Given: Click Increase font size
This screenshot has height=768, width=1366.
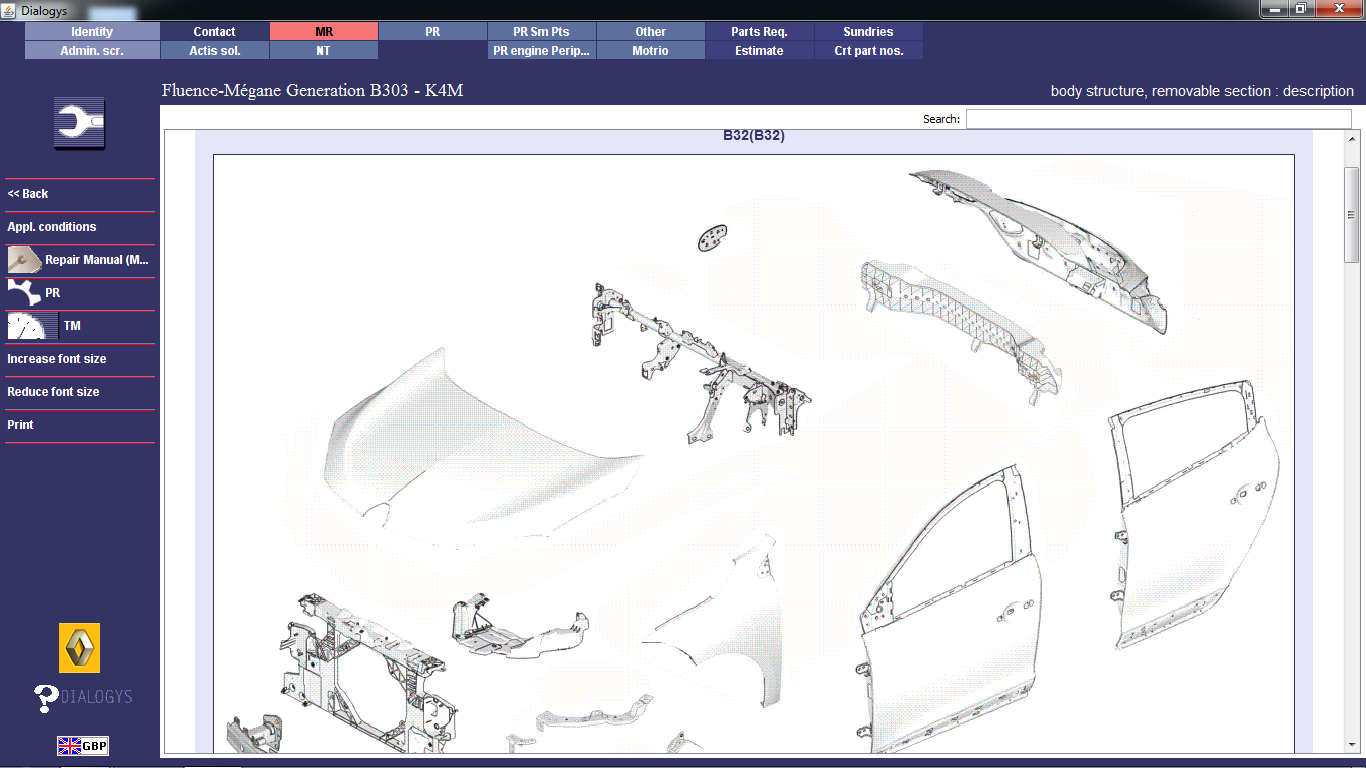Looking at the screenshot, I should click(57, 359).
